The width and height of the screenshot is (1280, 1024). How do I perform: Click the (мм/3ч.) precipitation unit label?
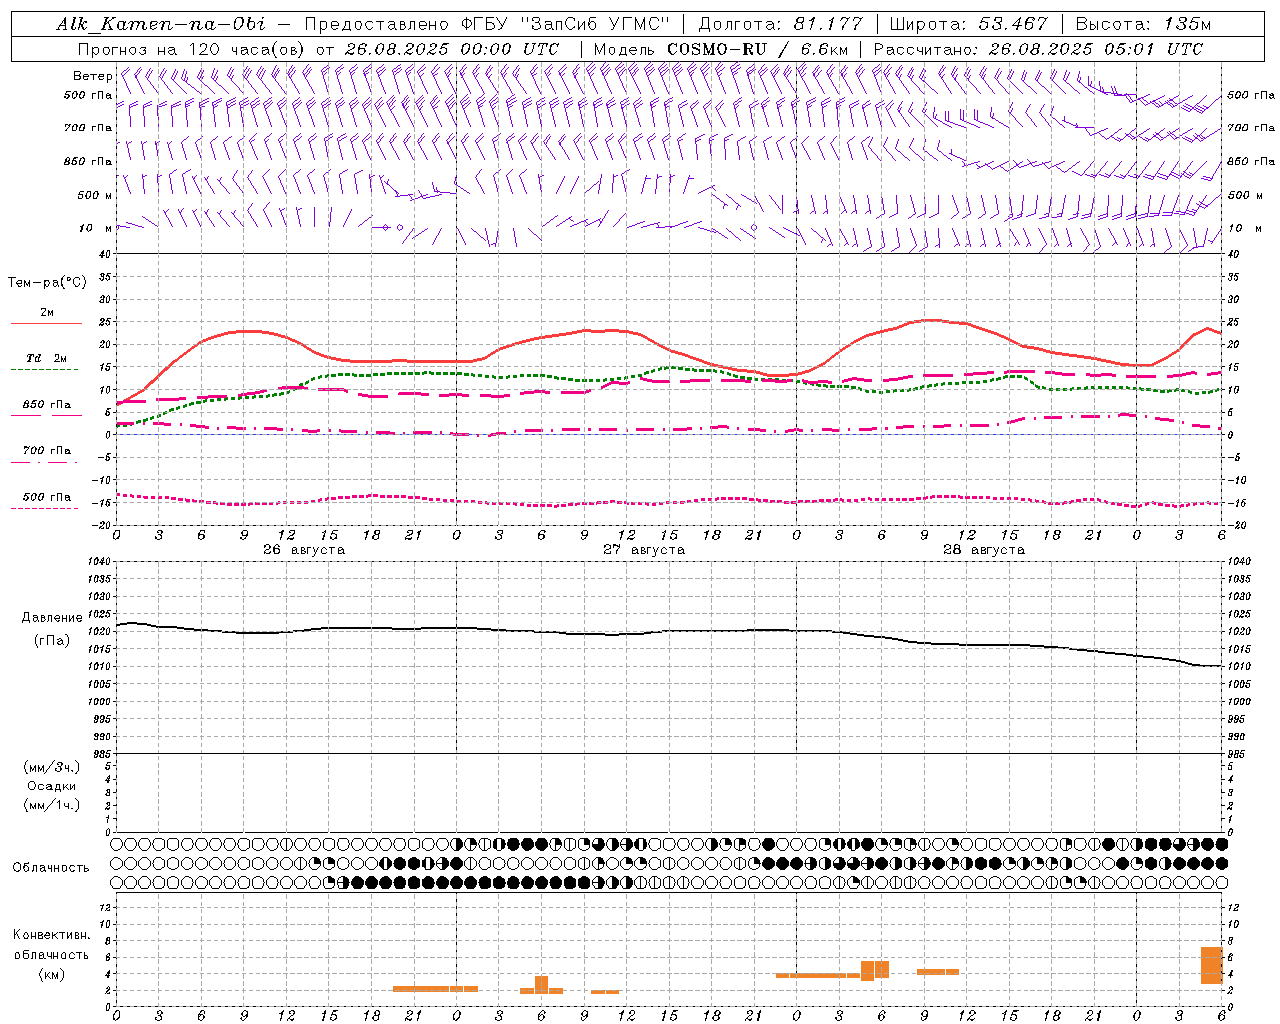[51, 767]
